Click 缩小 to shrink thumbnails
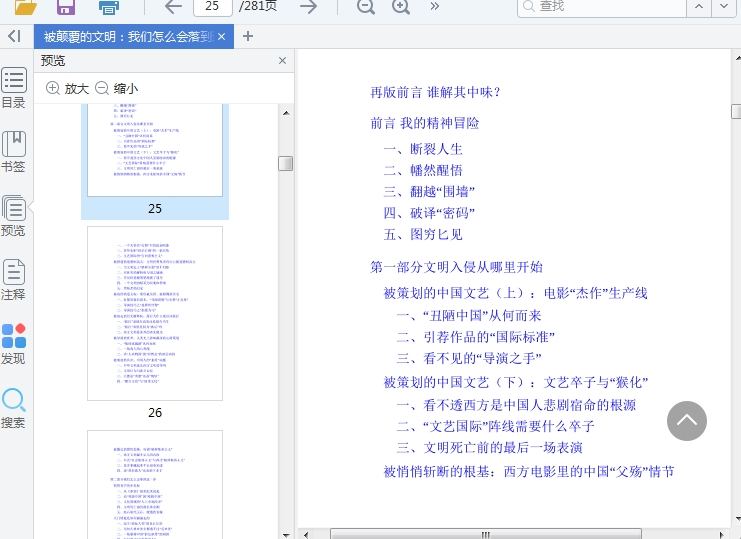 [x=117, y=88]
